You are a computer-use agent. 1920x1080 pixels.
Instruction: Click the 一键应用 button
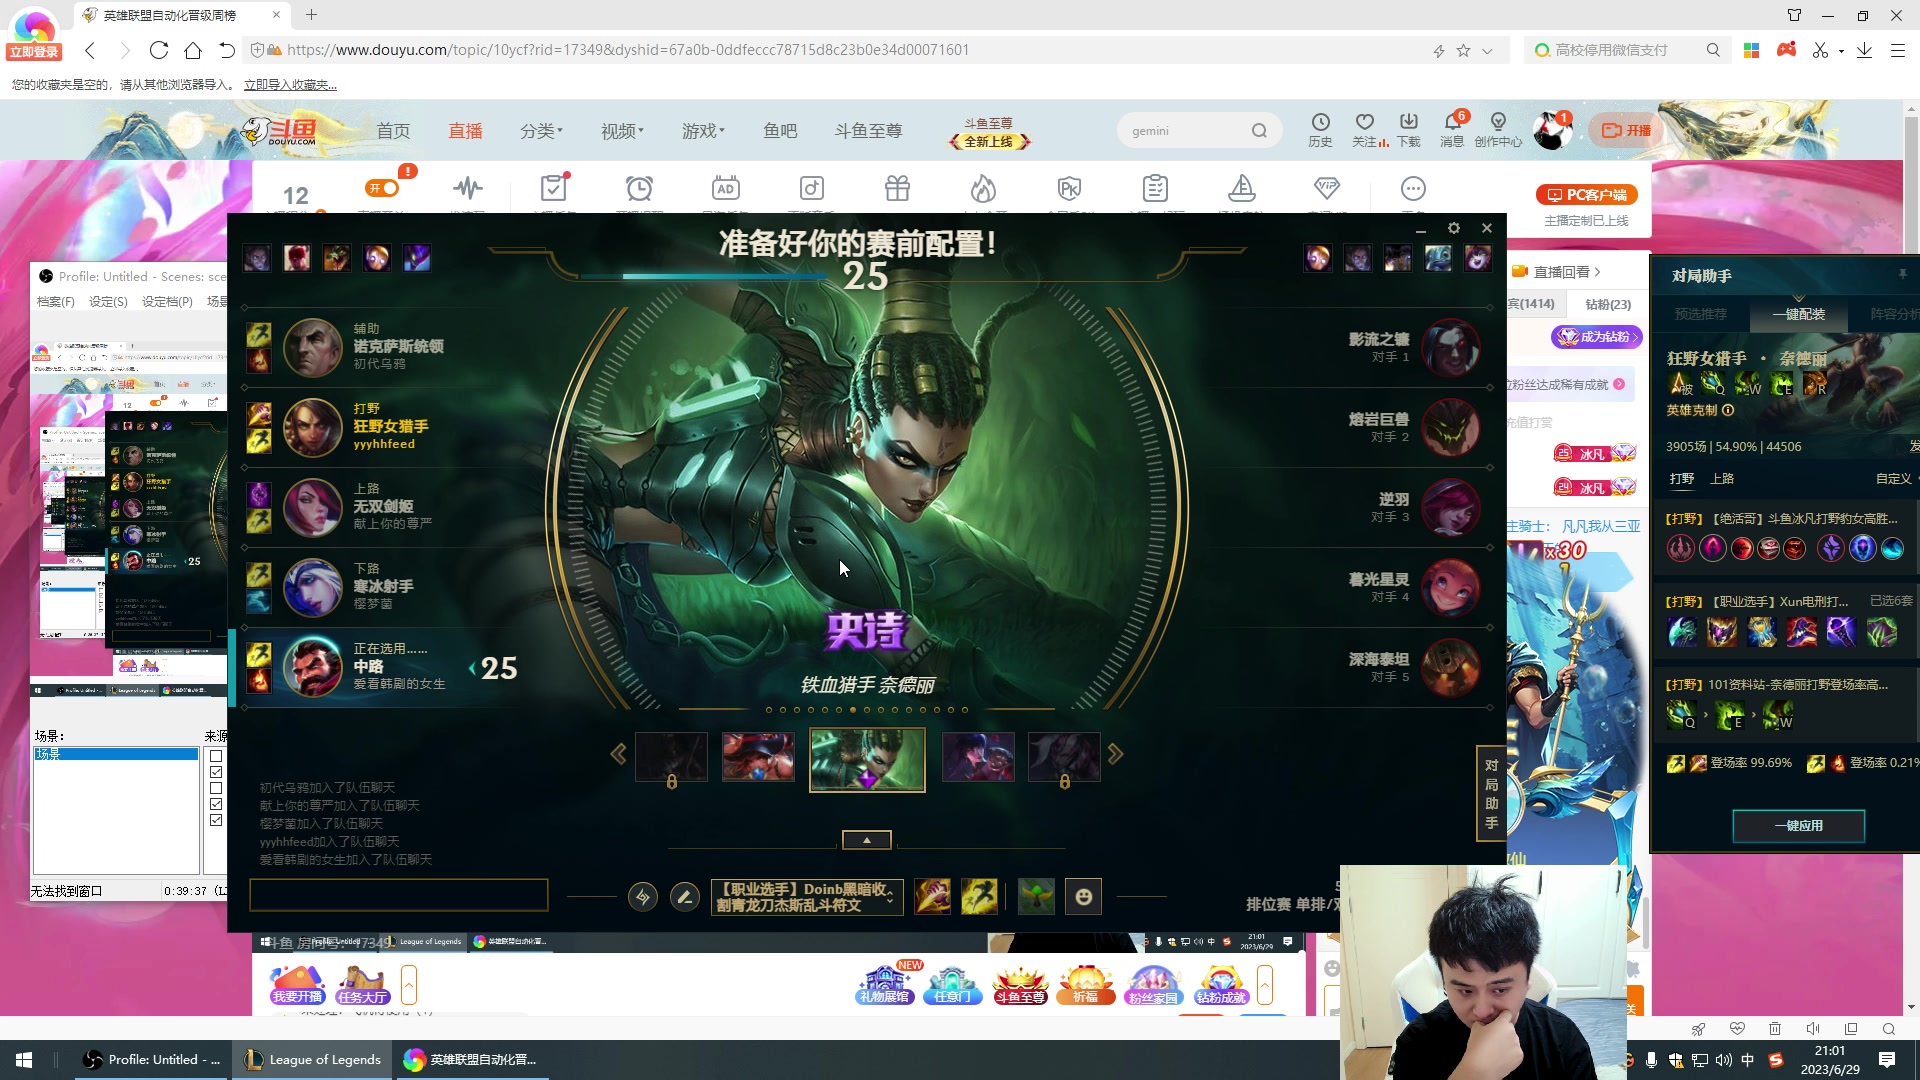(1798, 826)
